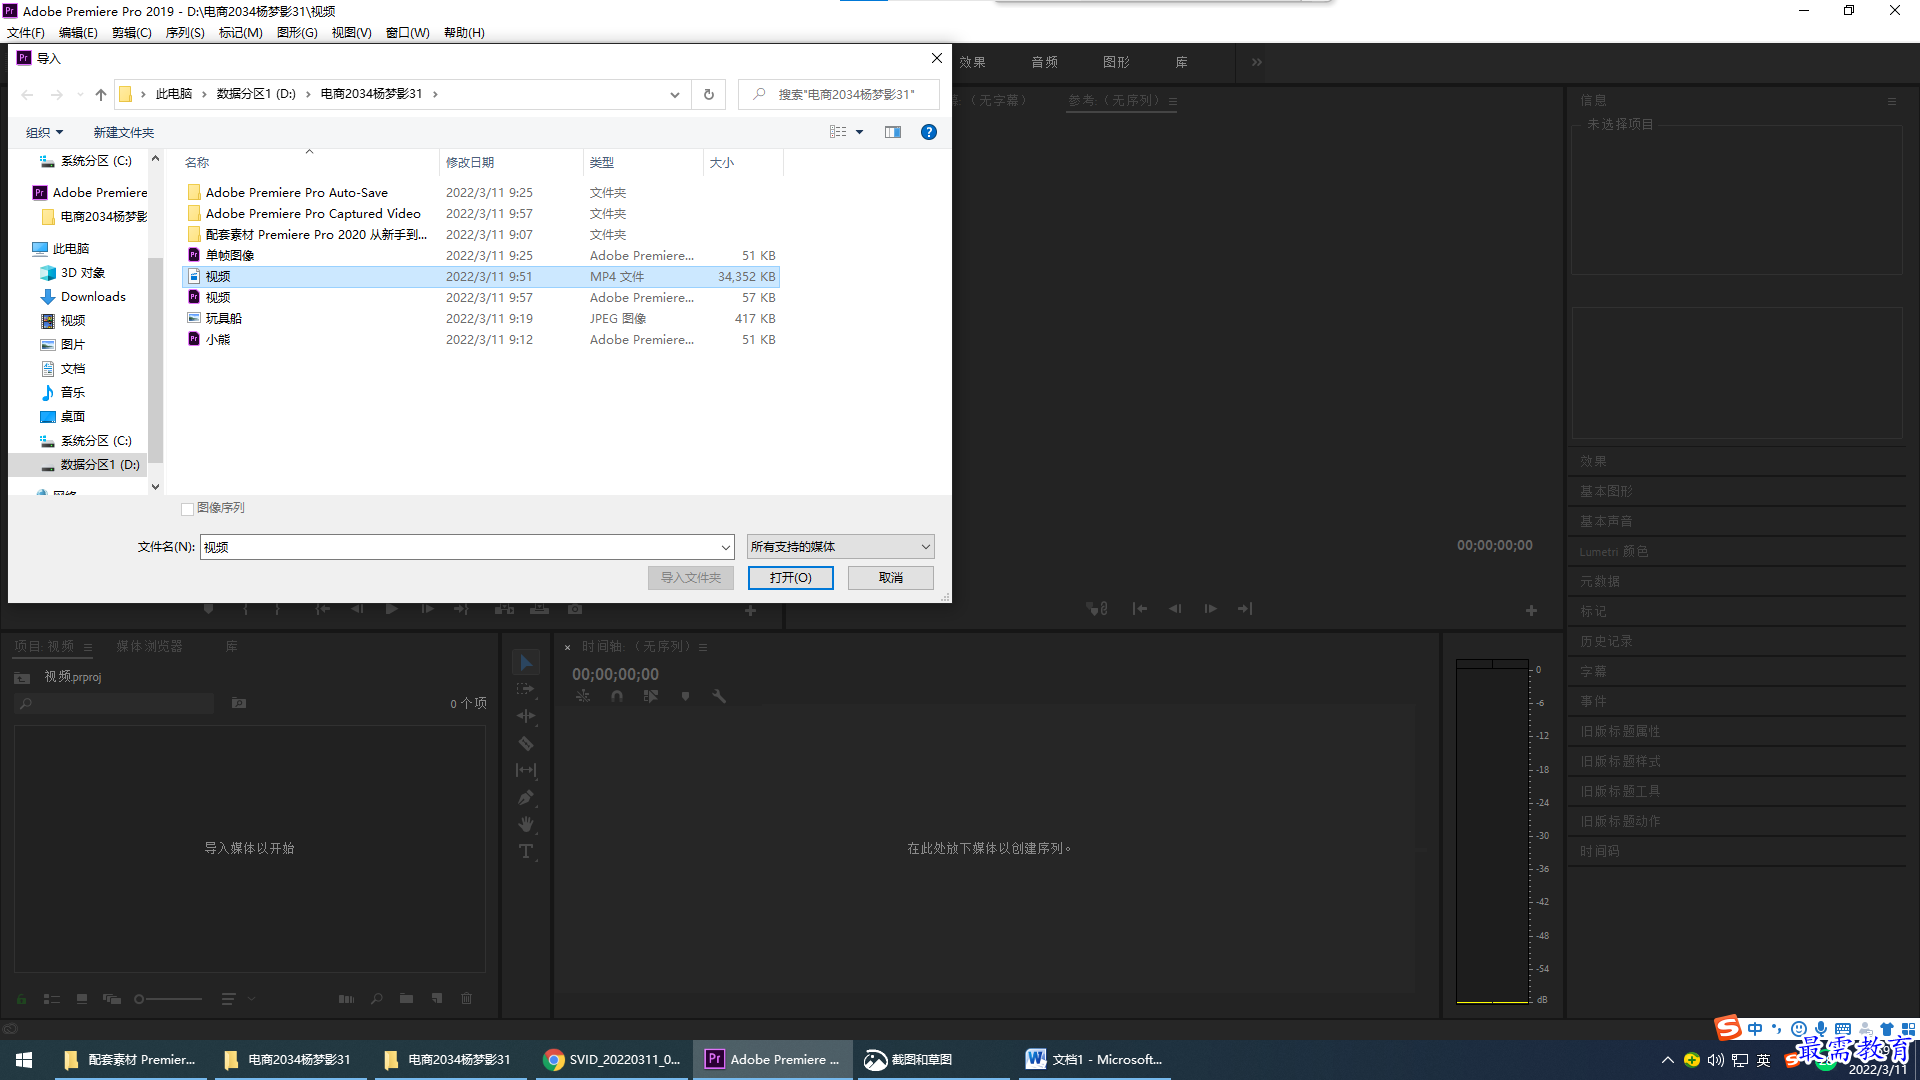Expand the address bar path dropdown
Screen dimensions: 1920x1080
675,94
